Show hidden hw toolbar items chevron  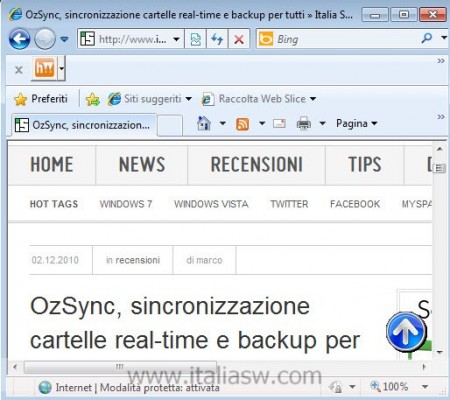pos(441,61)
